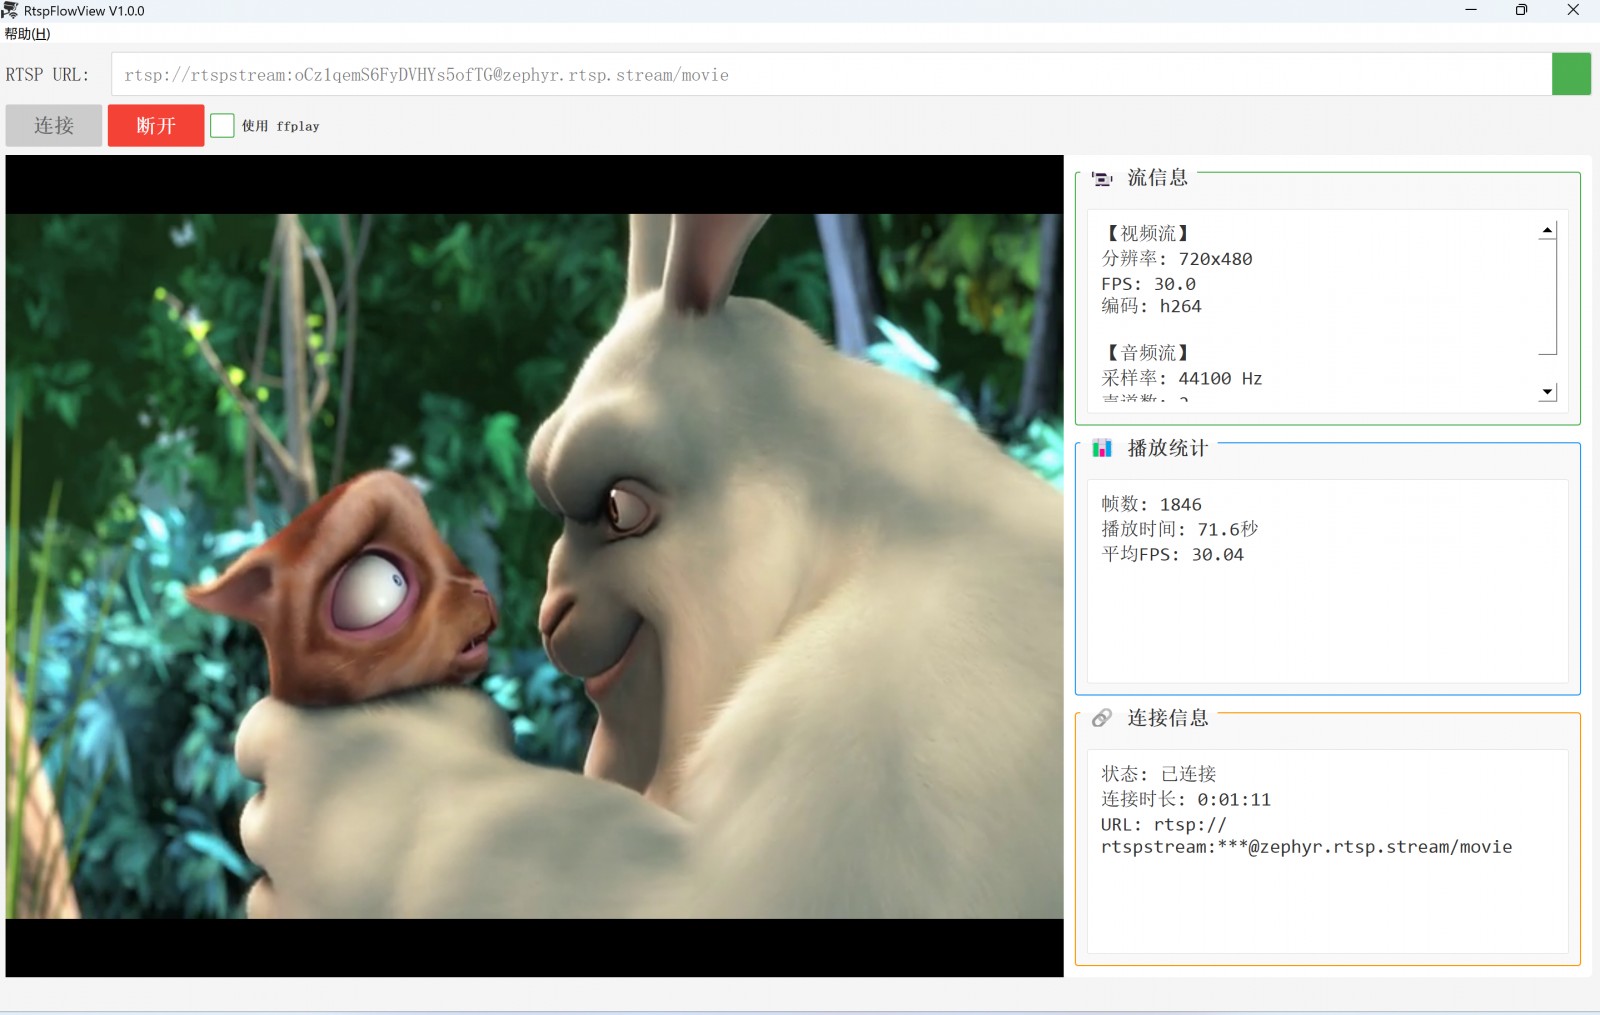This screenshot has width=1600, height=1015.
Task: Click the green button beside URL field
Action: [x=1571, y=75]
